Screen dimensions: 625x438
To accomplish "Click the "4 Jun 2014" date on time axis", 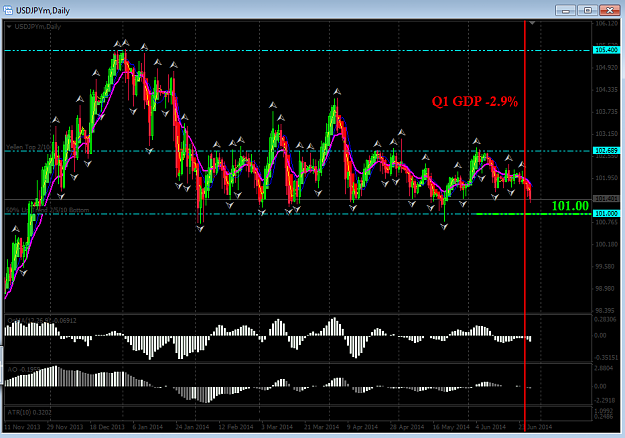I will click(x=491, y=427).
